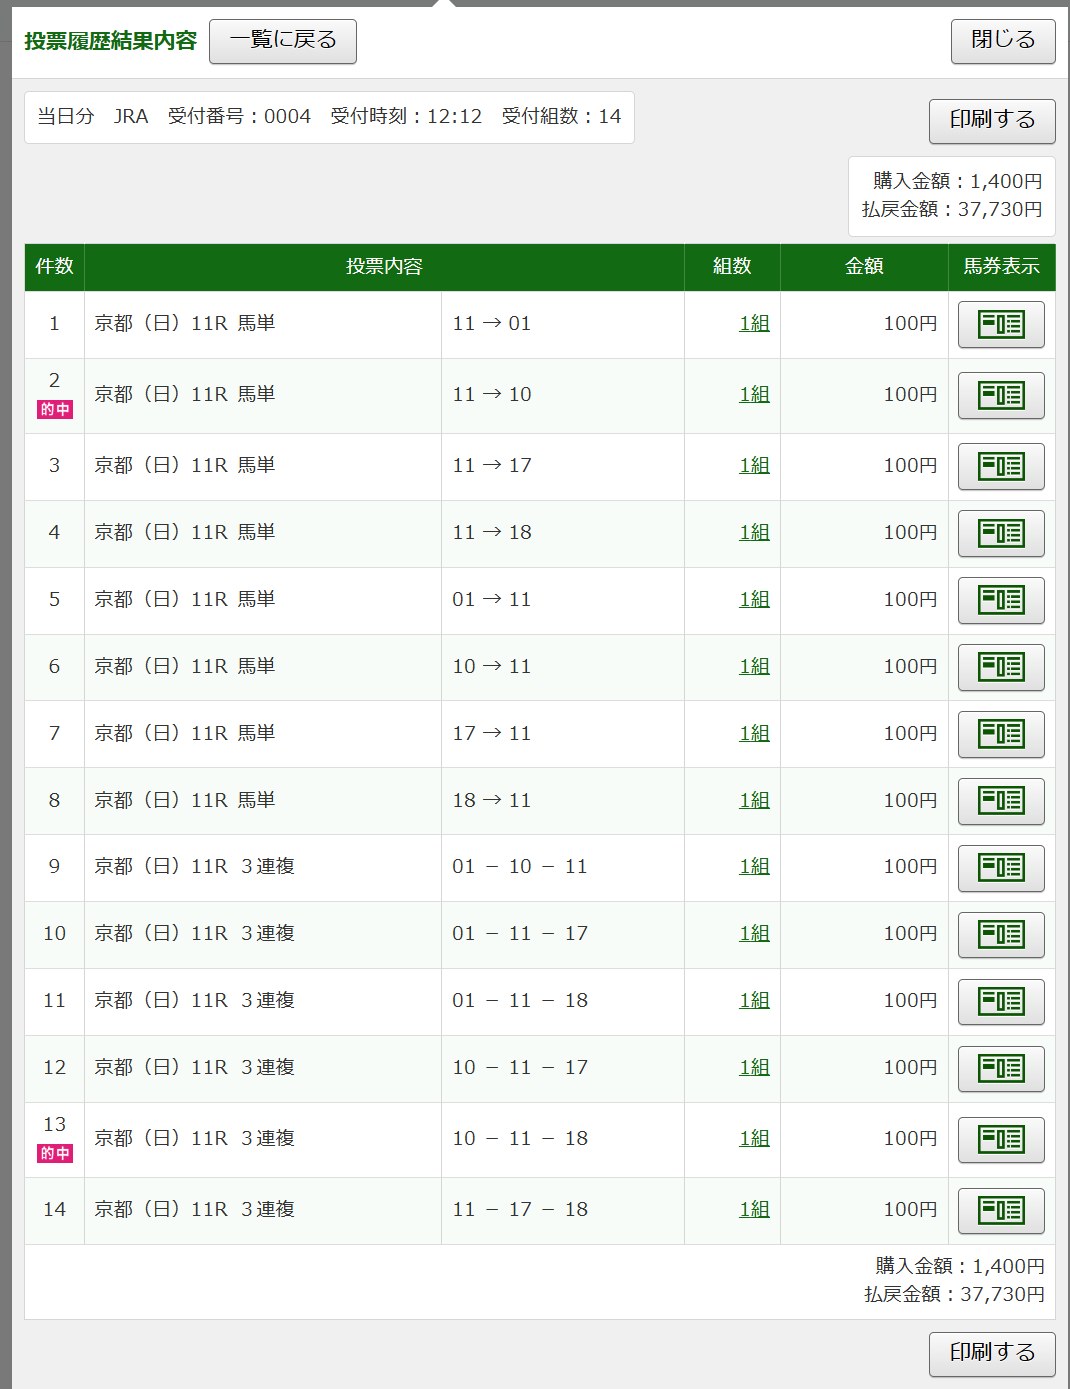View ticket for 3連複 01-11-18
Screen dimensions: 1070x1389
(1000, 1002)
